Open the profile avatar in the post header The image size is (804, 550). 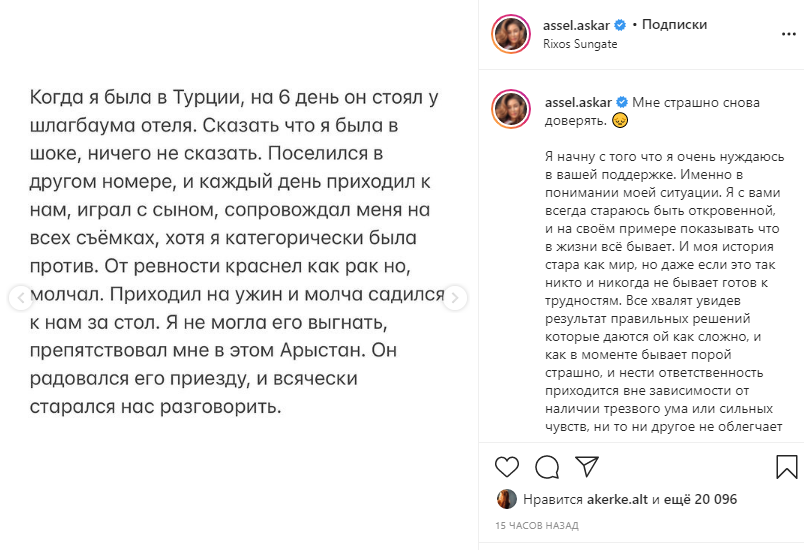tap(510, 34)
